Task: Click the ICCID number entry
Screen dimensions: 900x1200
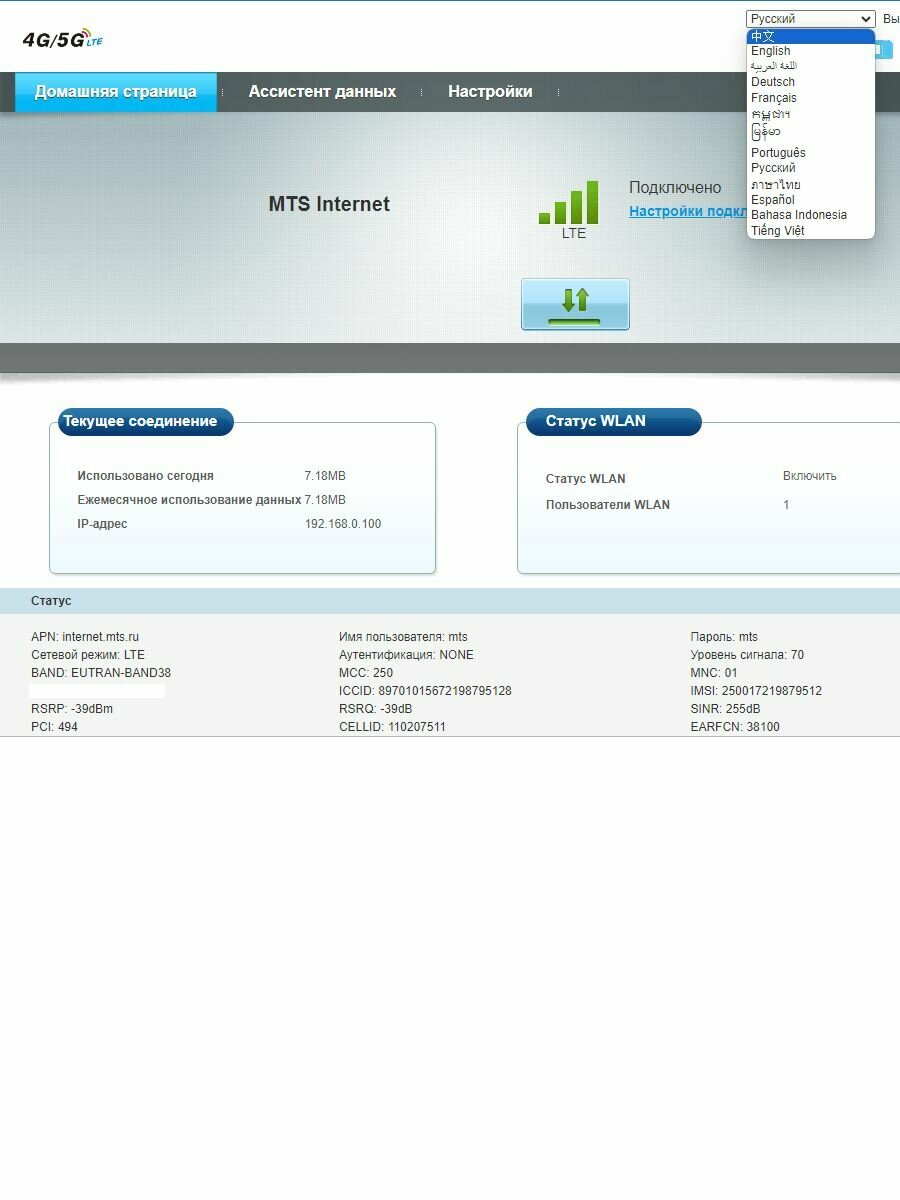Action: point(425,691)
